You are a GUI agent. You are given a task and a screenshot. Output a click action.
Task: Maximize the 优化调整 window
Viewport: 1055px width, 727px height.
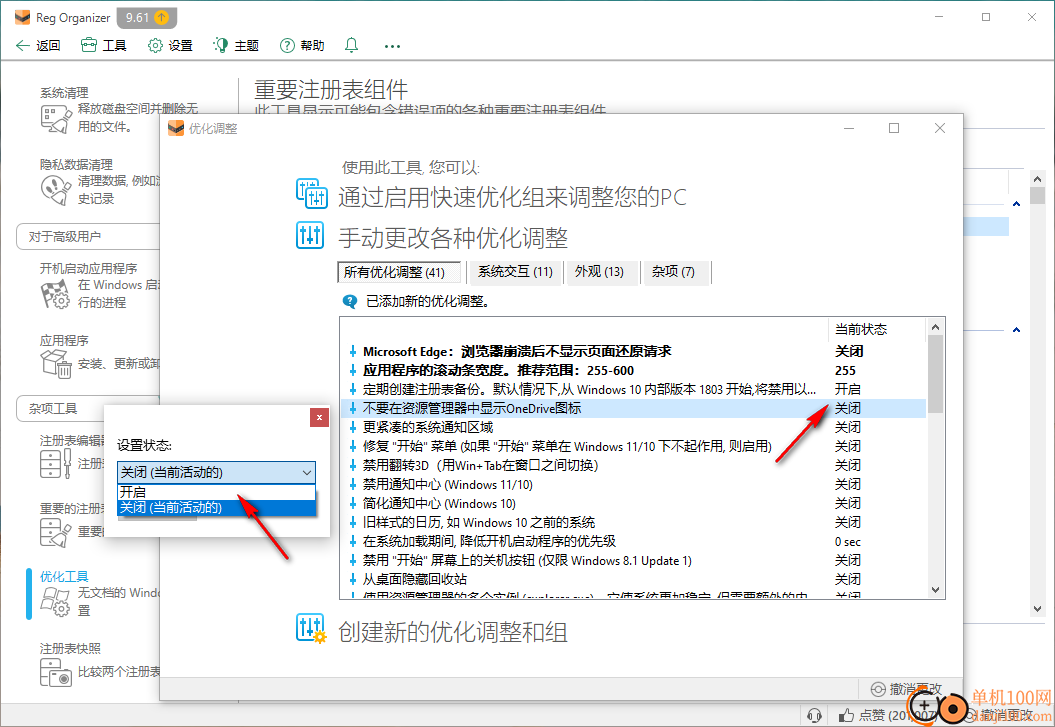coord(894,128)
